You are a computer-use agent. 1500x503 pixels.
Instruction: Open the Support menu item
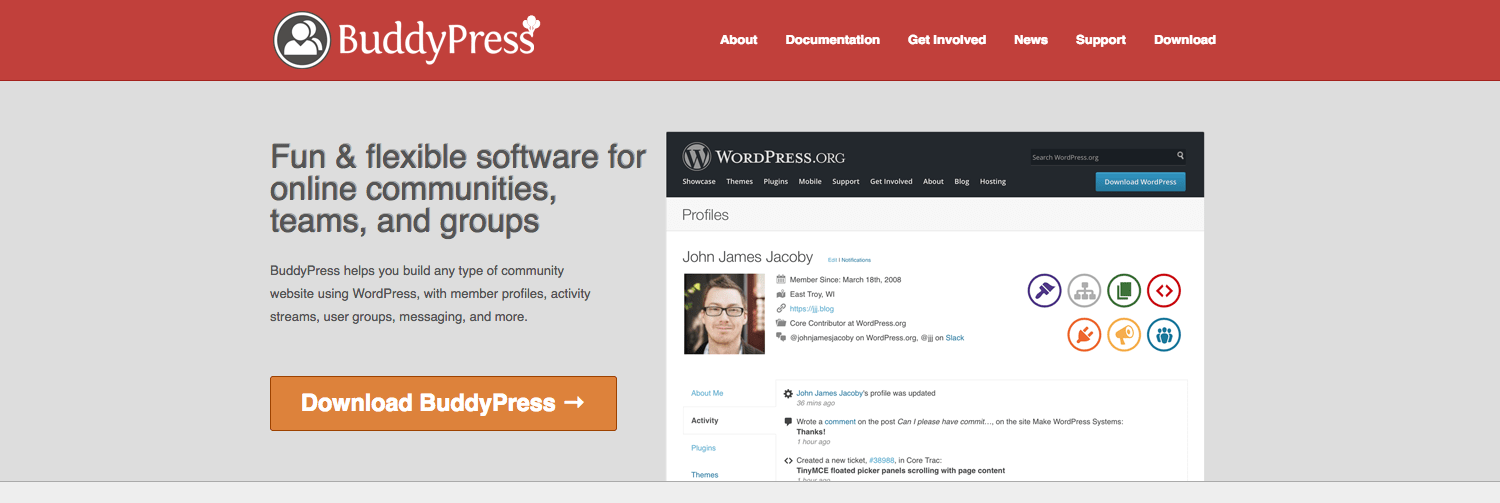pos(1101,40)
